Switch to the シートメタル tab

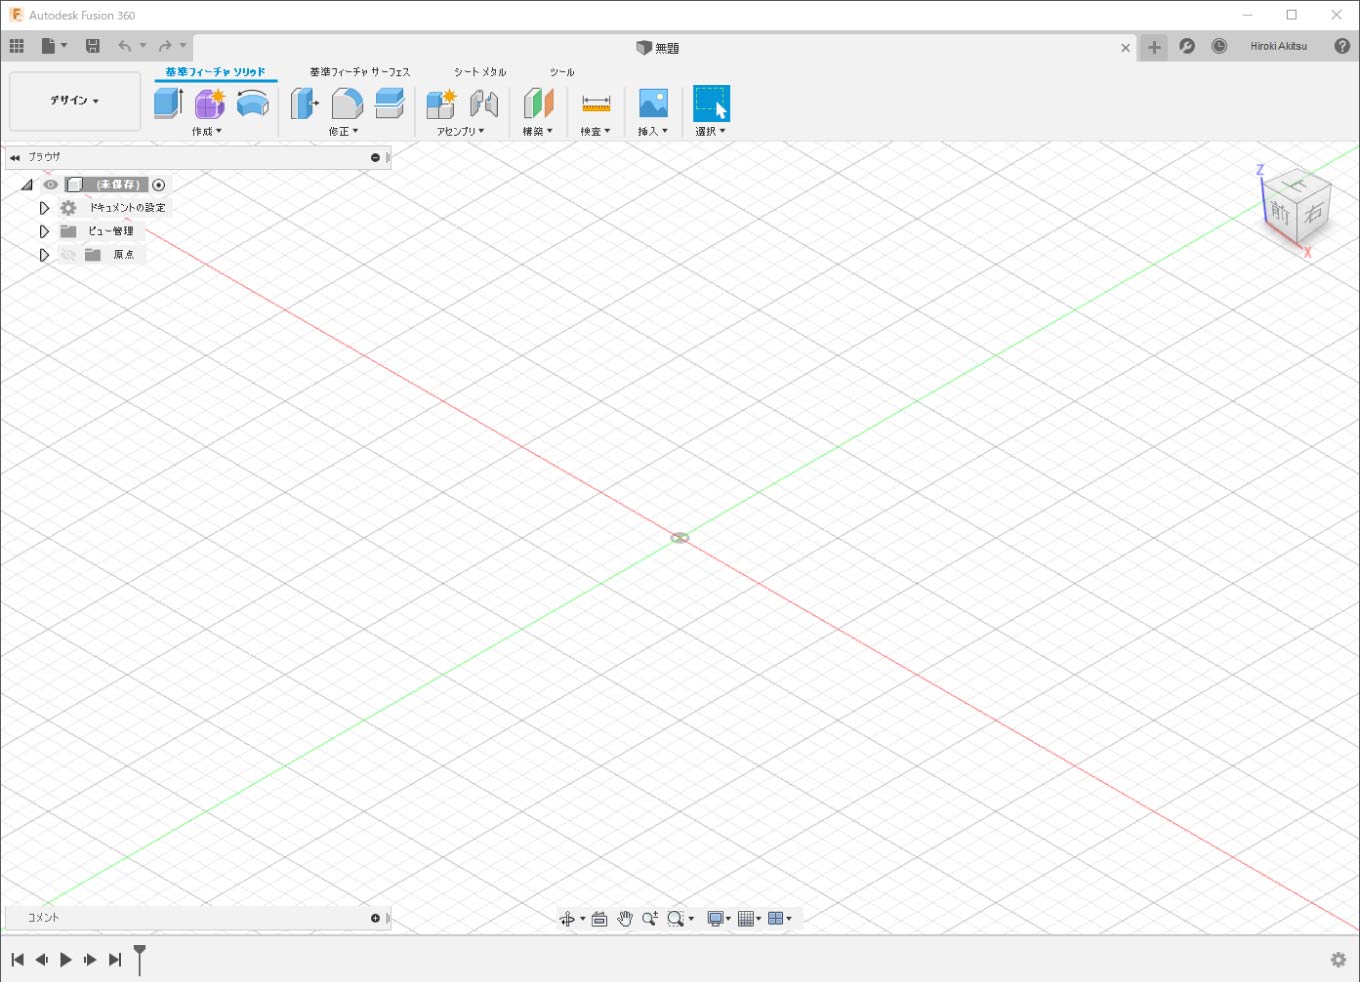click(480, 72)
